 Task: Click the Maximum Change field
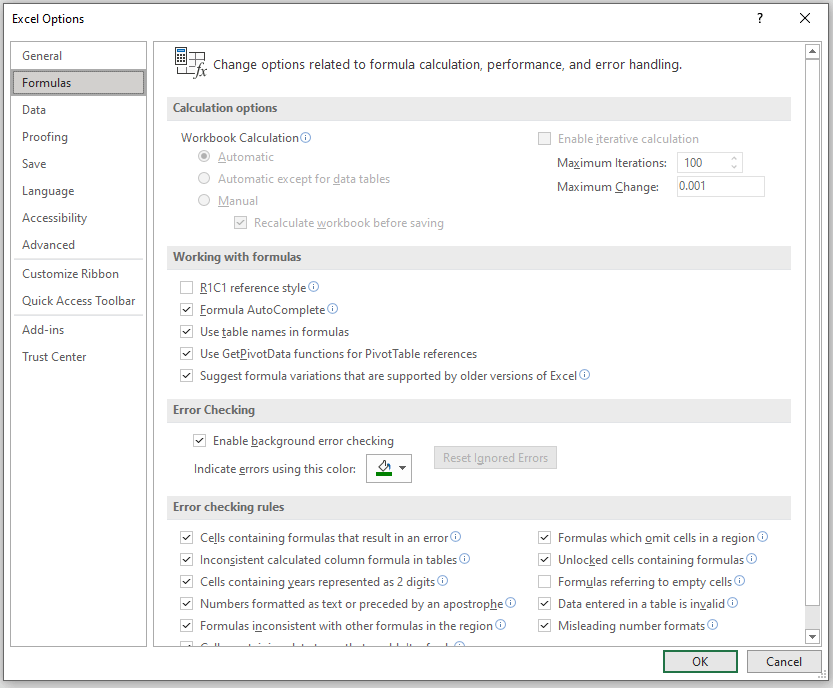tap(720, 186)
